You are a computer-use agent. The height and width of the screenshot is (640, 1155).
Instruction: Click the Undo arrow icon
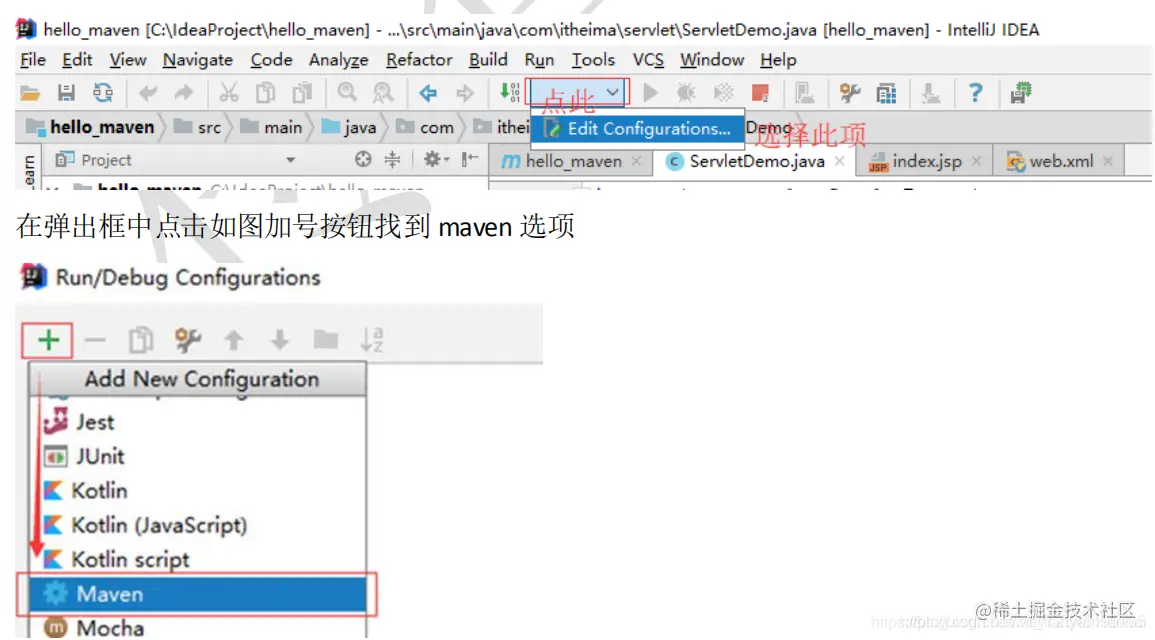(148, 93)
